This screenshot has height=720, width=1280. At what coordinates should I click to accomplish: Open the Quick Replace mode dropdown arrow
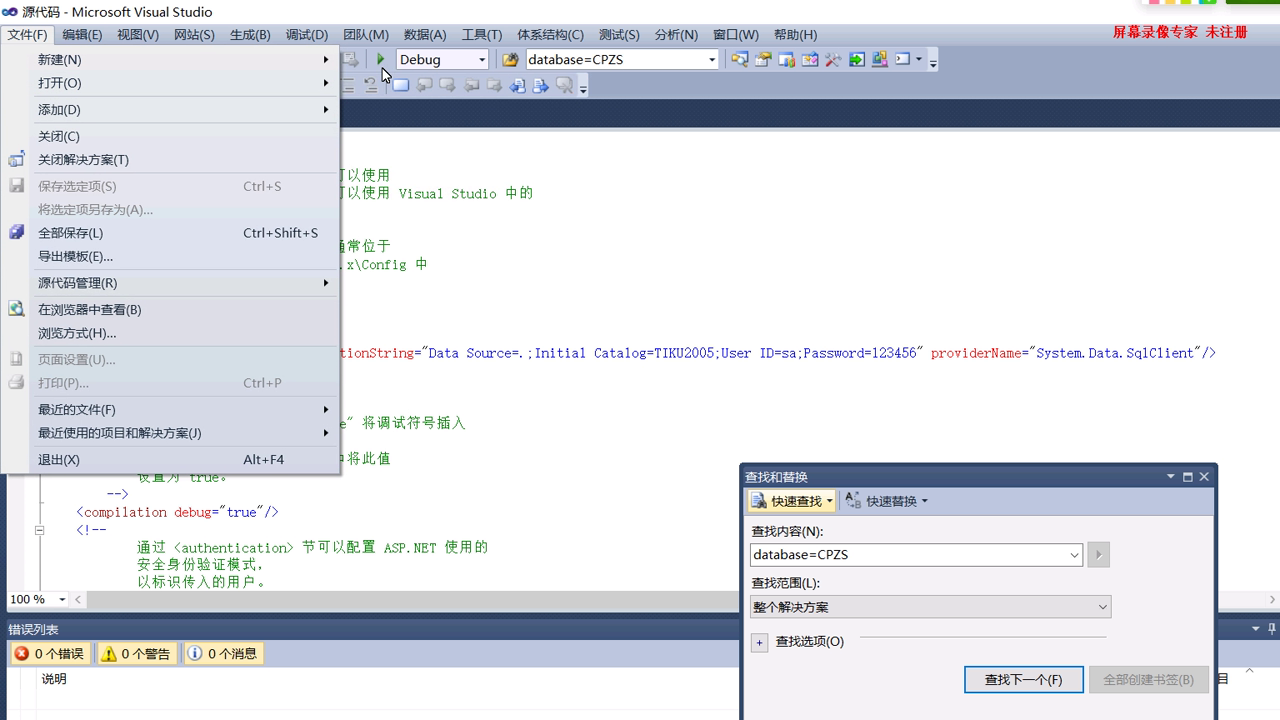(924, 501)
